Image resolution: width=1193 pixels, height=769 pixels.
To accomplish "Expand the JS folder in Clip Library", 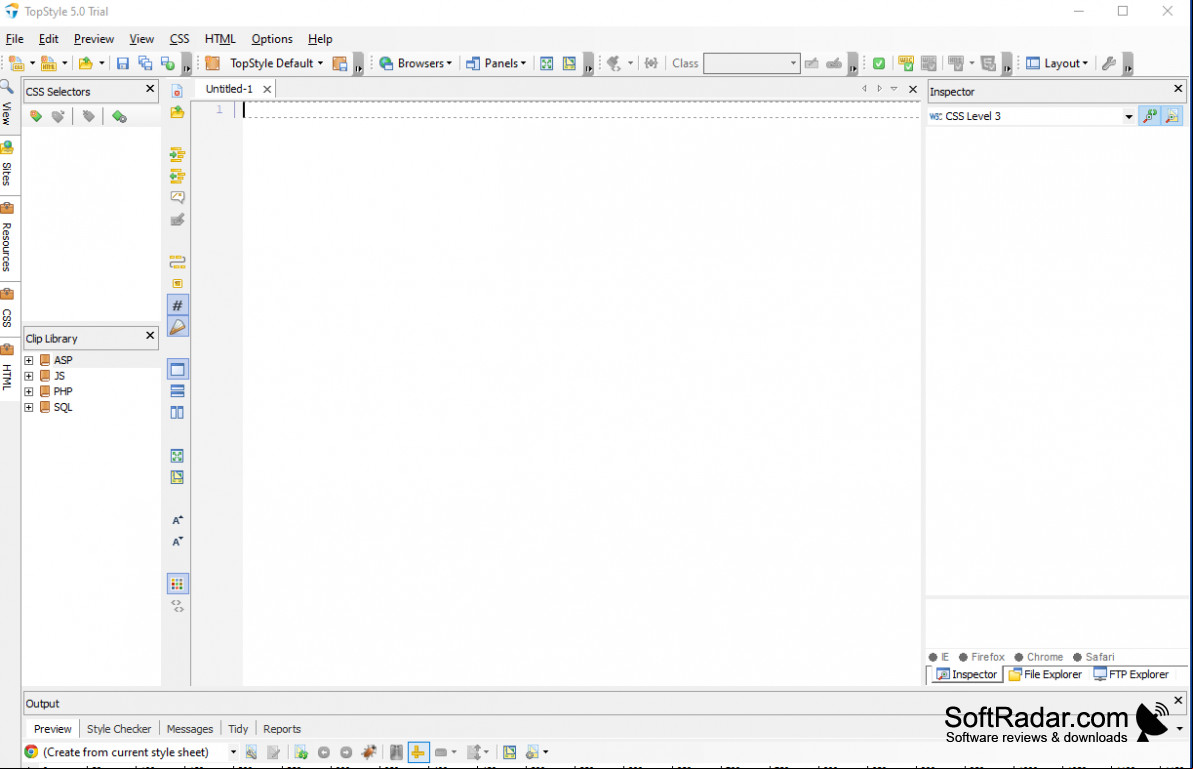I will pyautogui.click(x=29, y=376).
